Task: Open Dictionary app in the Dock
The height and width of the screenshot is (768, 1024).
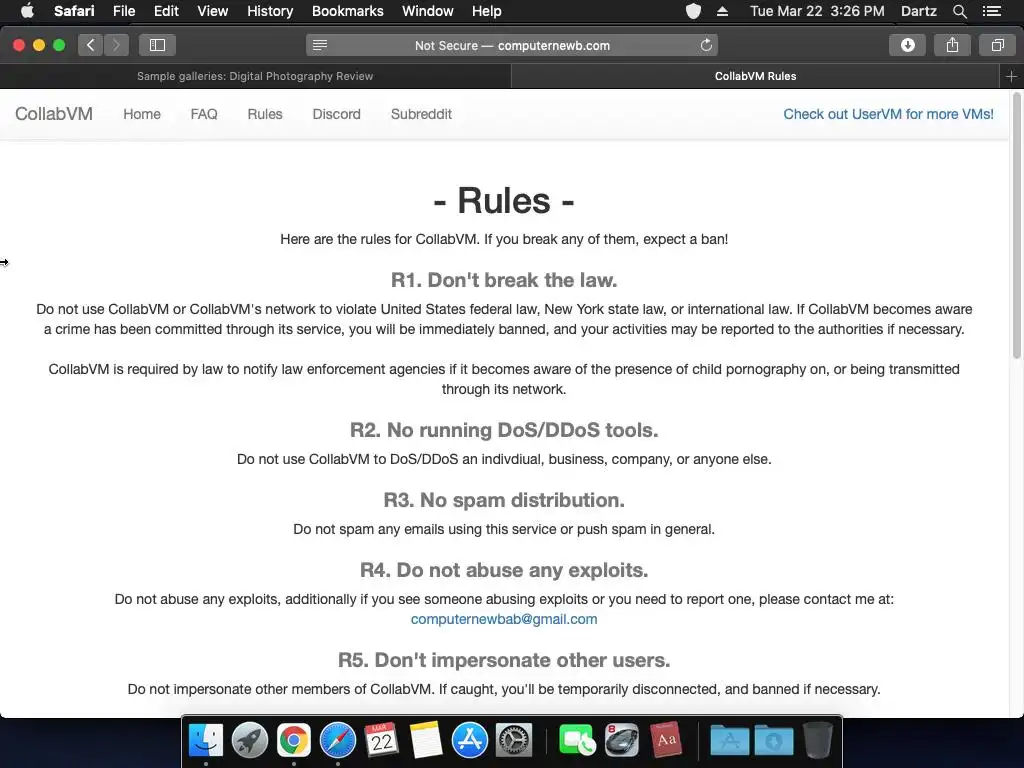Action: click(x=665, y=741)
